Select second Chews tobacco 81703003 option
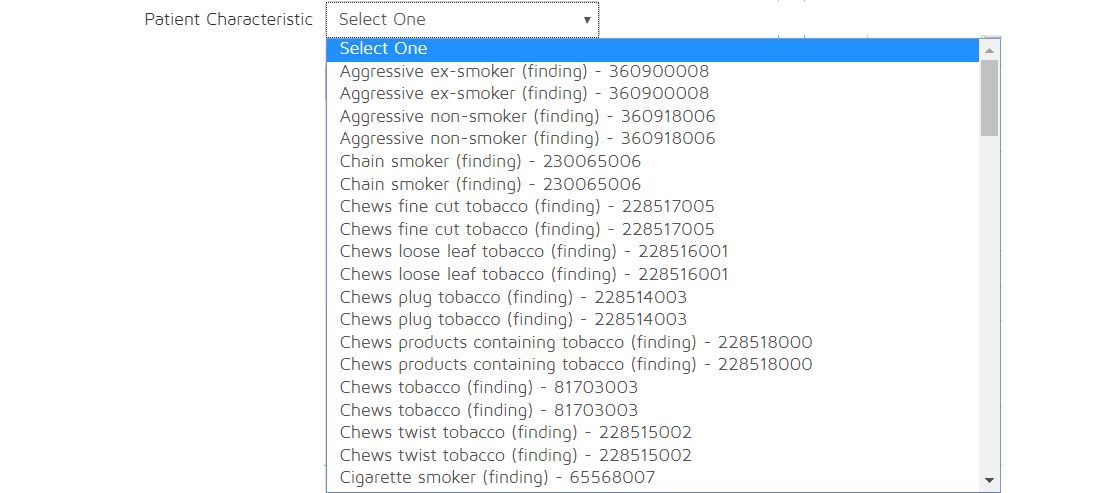The width and height of the screenshot is (1120, 493). click(488, 411)
